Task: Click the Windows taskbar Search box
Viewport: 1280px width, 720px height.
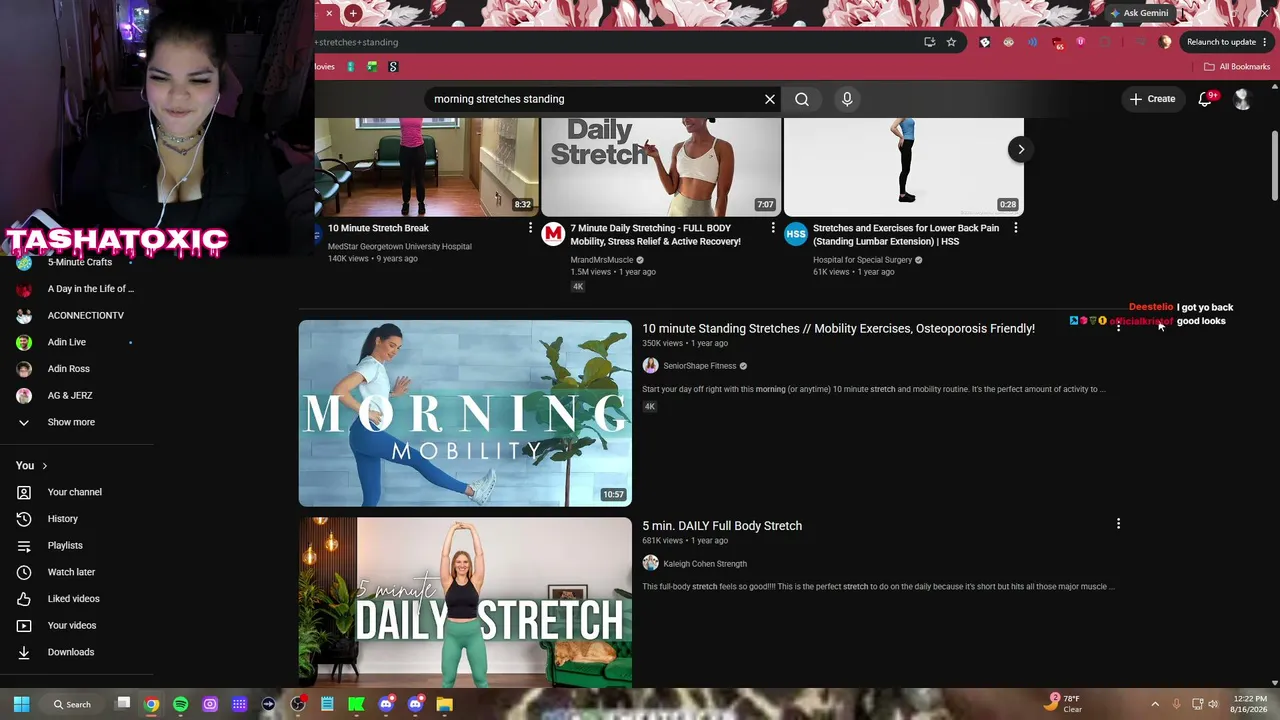Action: pyautogui.click(x=72, y=704)
